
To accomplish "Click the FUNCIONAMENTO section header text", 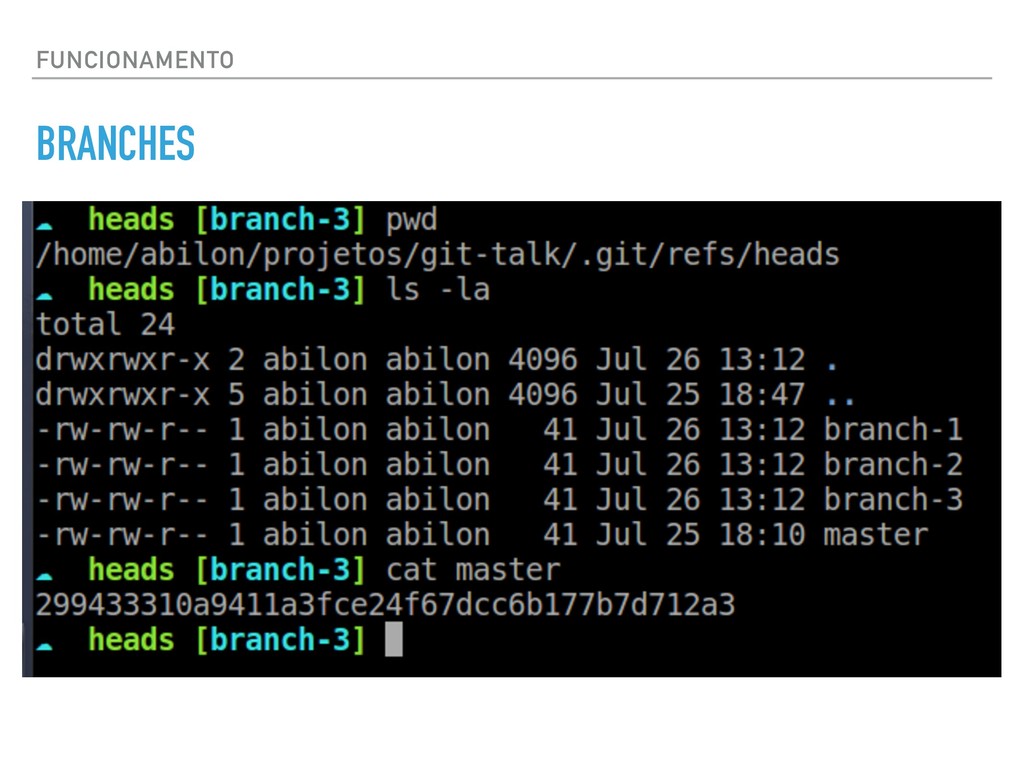I will click(134, 60).
